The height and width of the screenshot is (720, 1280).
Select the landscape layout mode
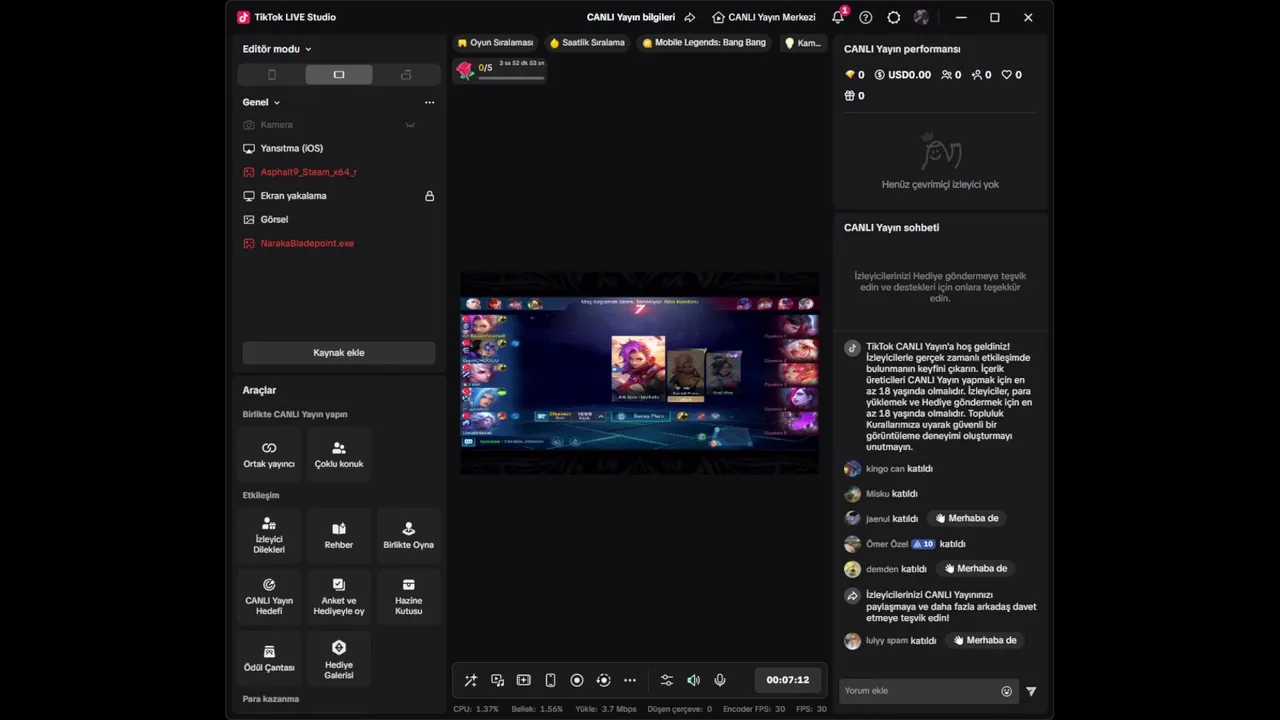tap(339, 75)
